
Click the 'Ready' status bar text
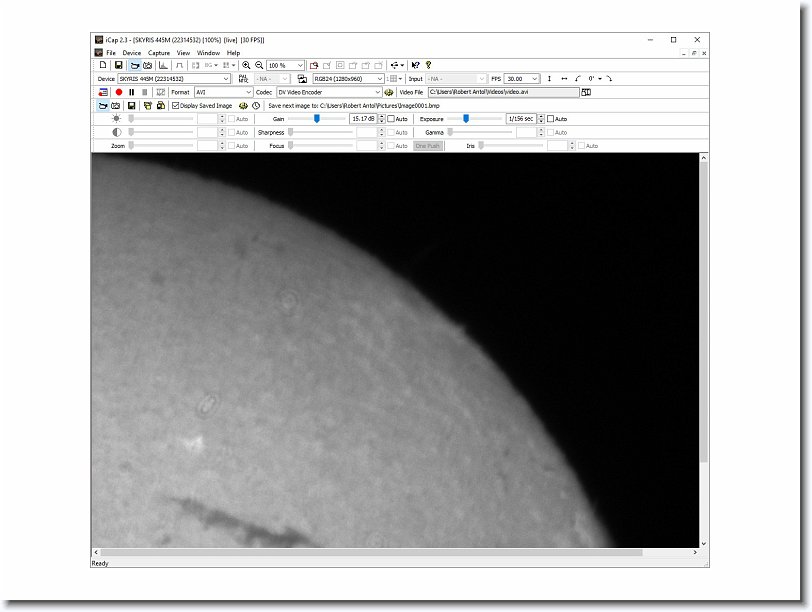pos(100,563)
